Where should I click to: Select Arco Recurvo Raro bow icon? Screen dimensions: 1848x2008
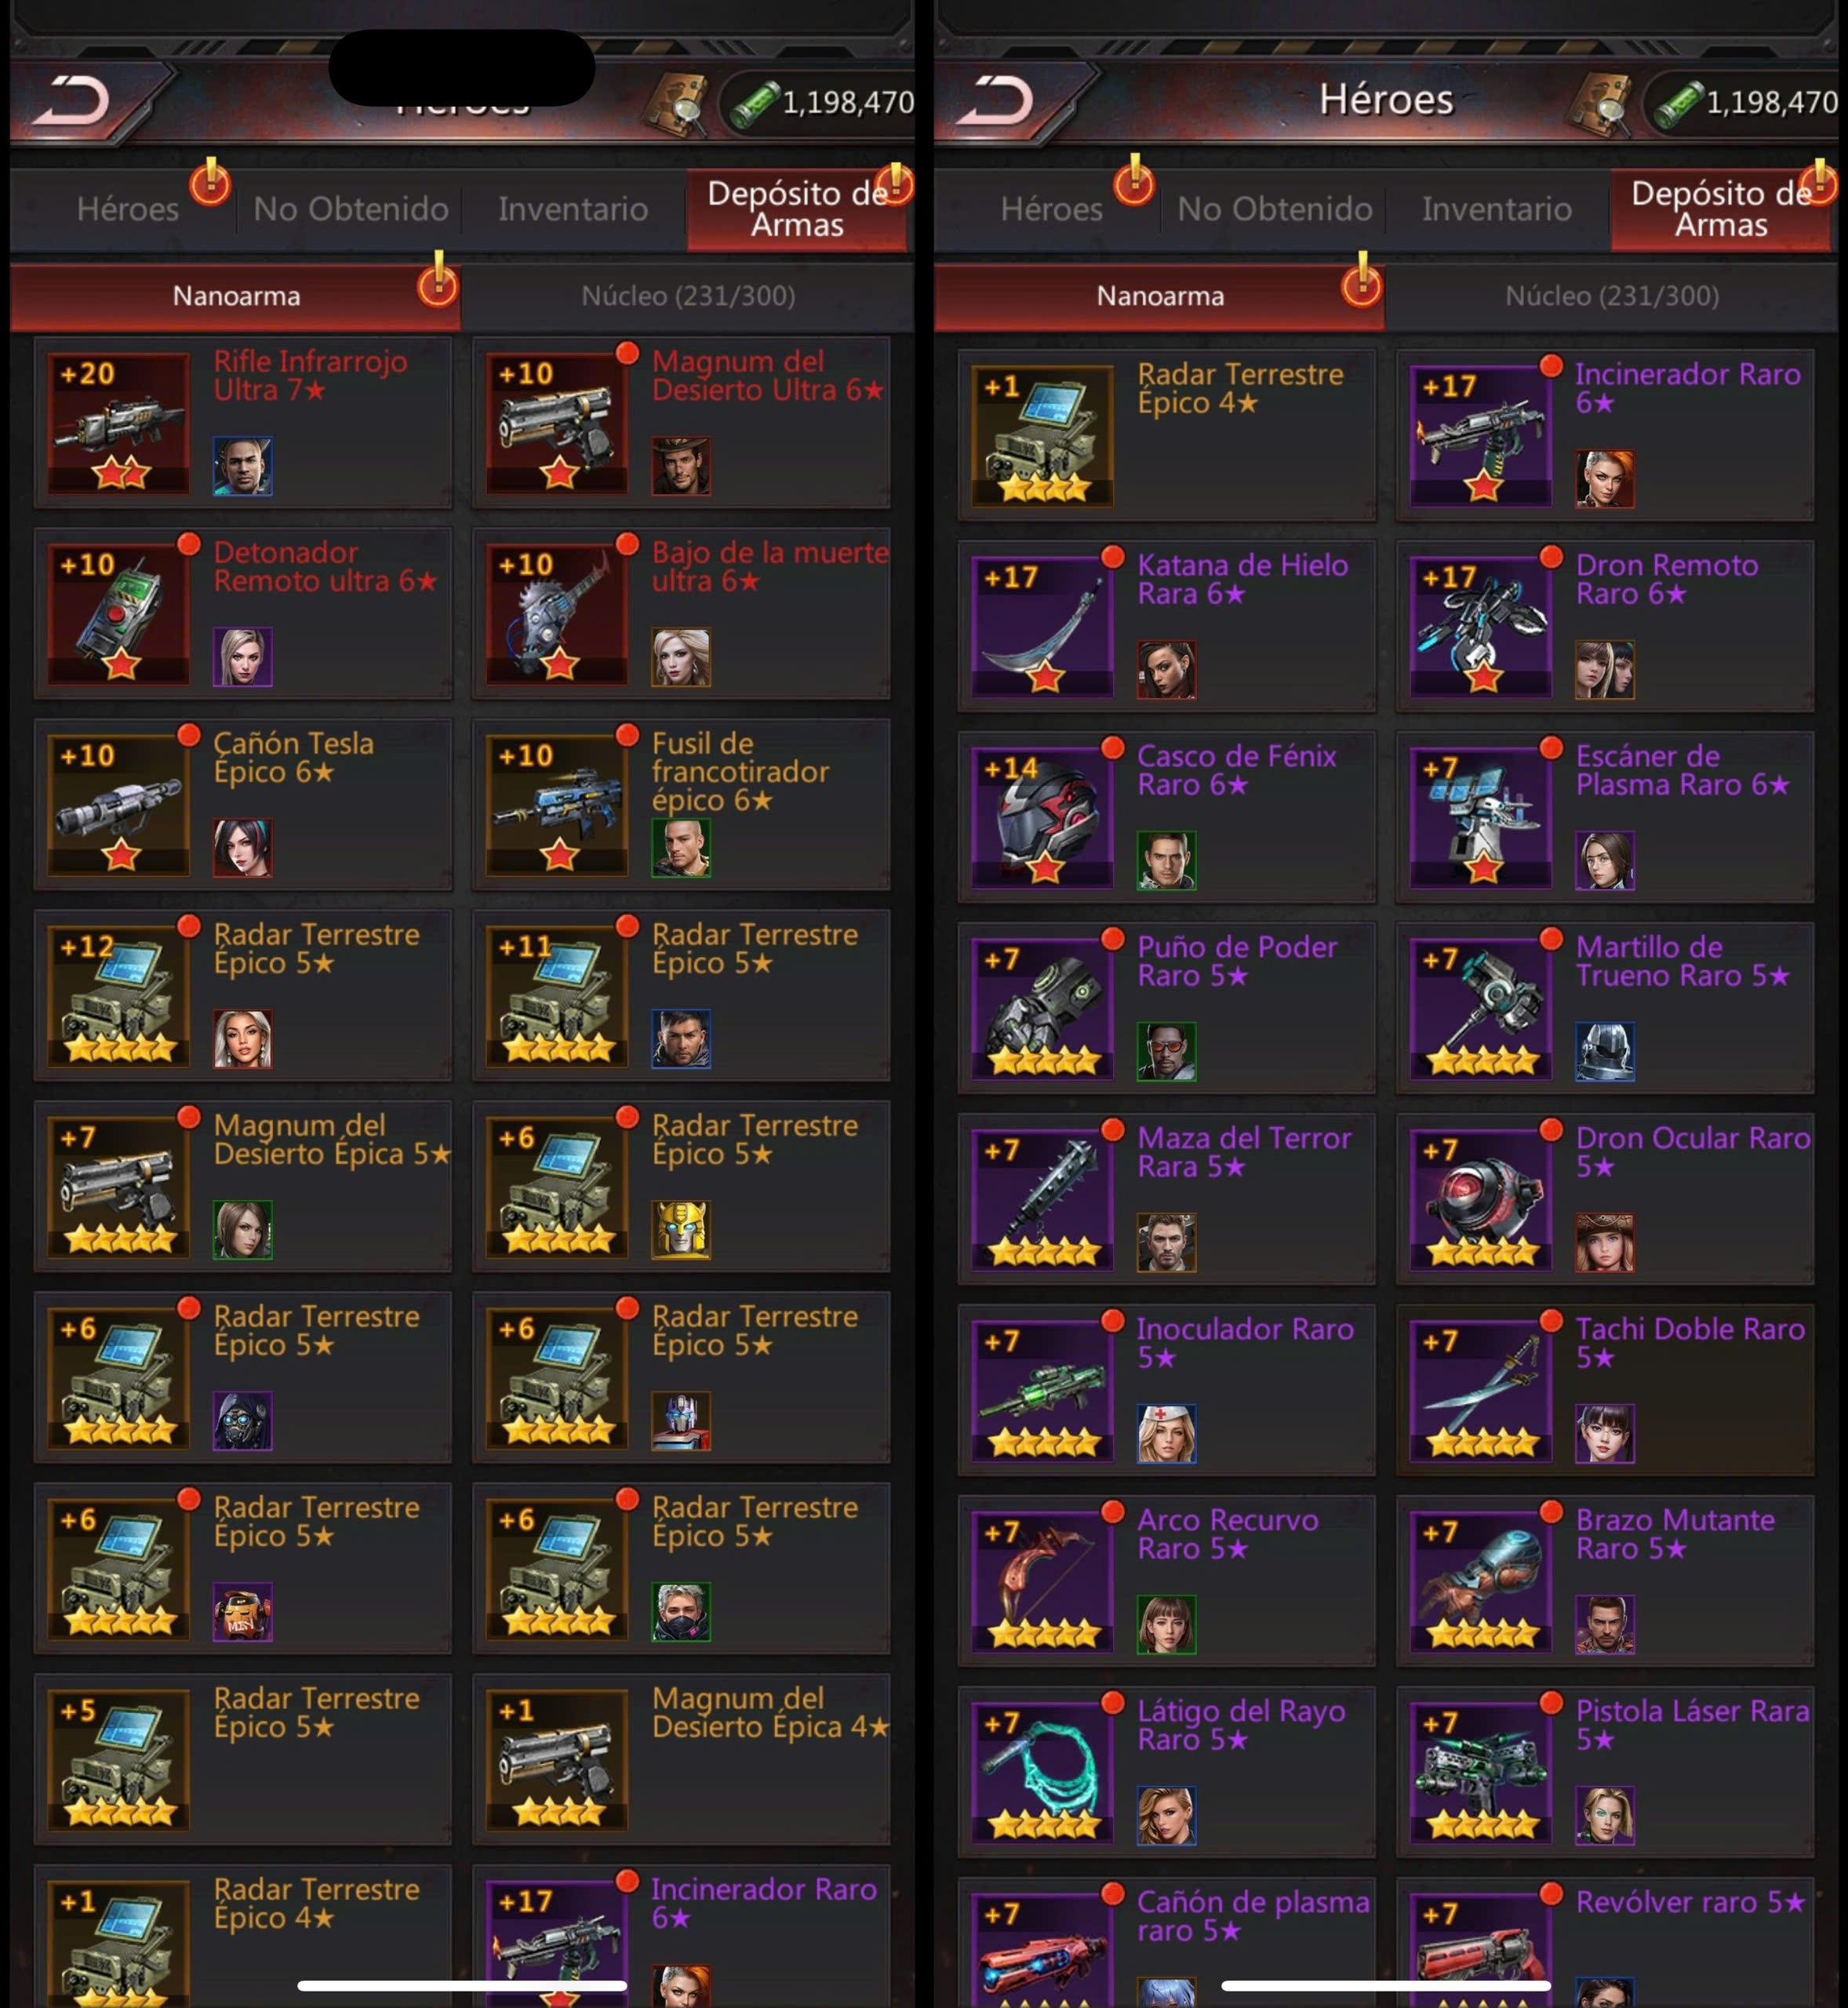pos(1043,1581)
